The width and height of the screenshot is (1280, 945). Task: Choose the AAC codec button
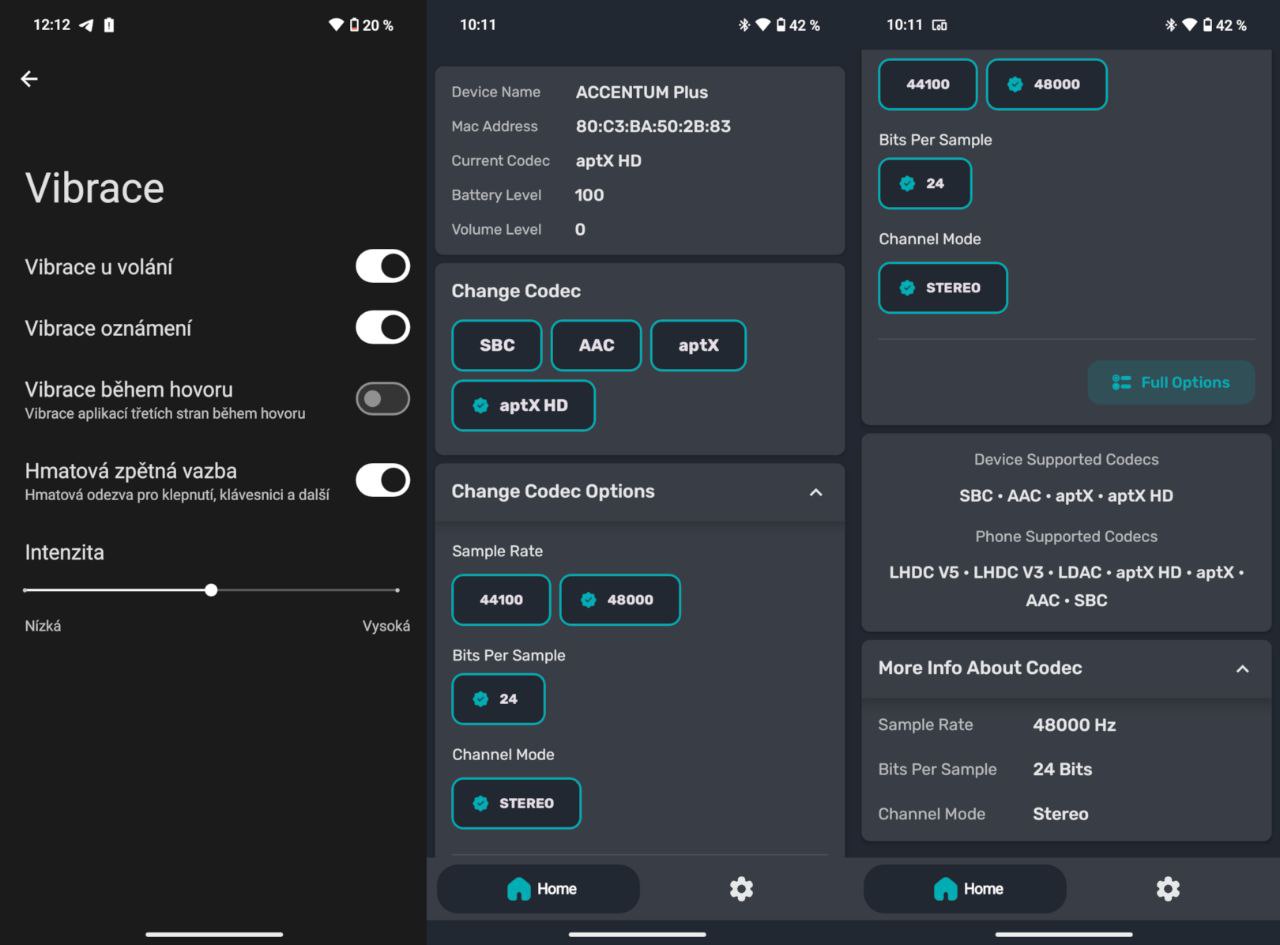coord(596,345)
